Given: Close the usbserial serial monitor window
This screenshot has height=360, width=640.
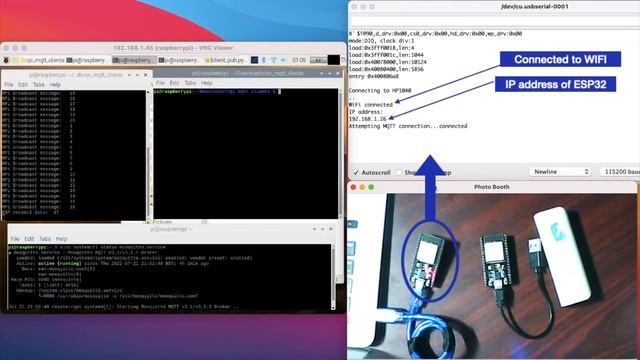Looking at the screenshot, I should [x=354, y=7].
